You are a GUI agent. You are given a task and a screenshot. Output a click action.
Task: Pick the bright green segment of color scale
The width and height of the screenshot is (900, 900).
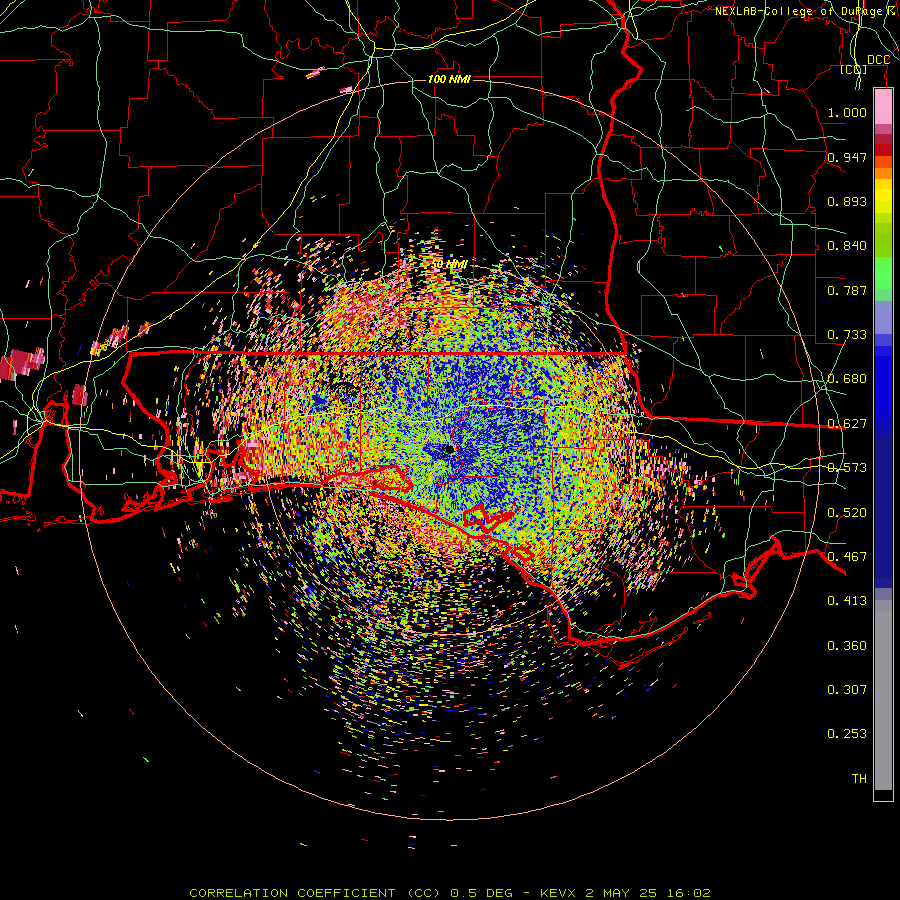(883, 273)
